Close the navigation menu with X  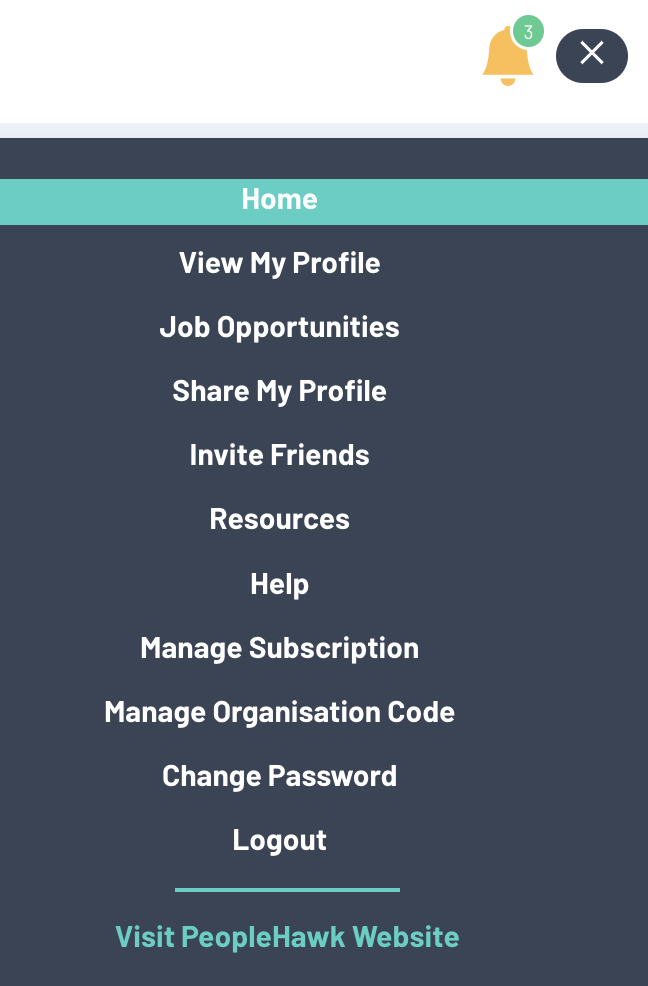tap(591, 54)
